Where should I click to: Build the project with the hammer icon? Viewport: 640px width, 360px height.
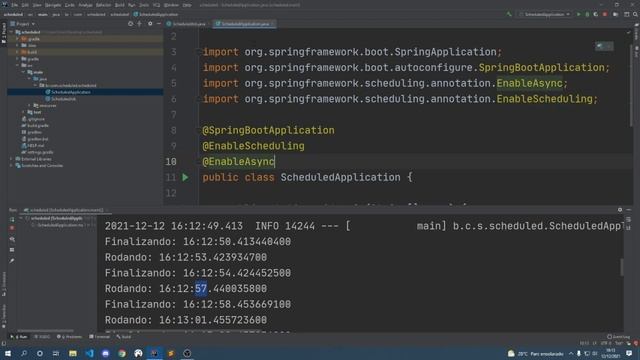pyautogui.click(x=509, y=14)
